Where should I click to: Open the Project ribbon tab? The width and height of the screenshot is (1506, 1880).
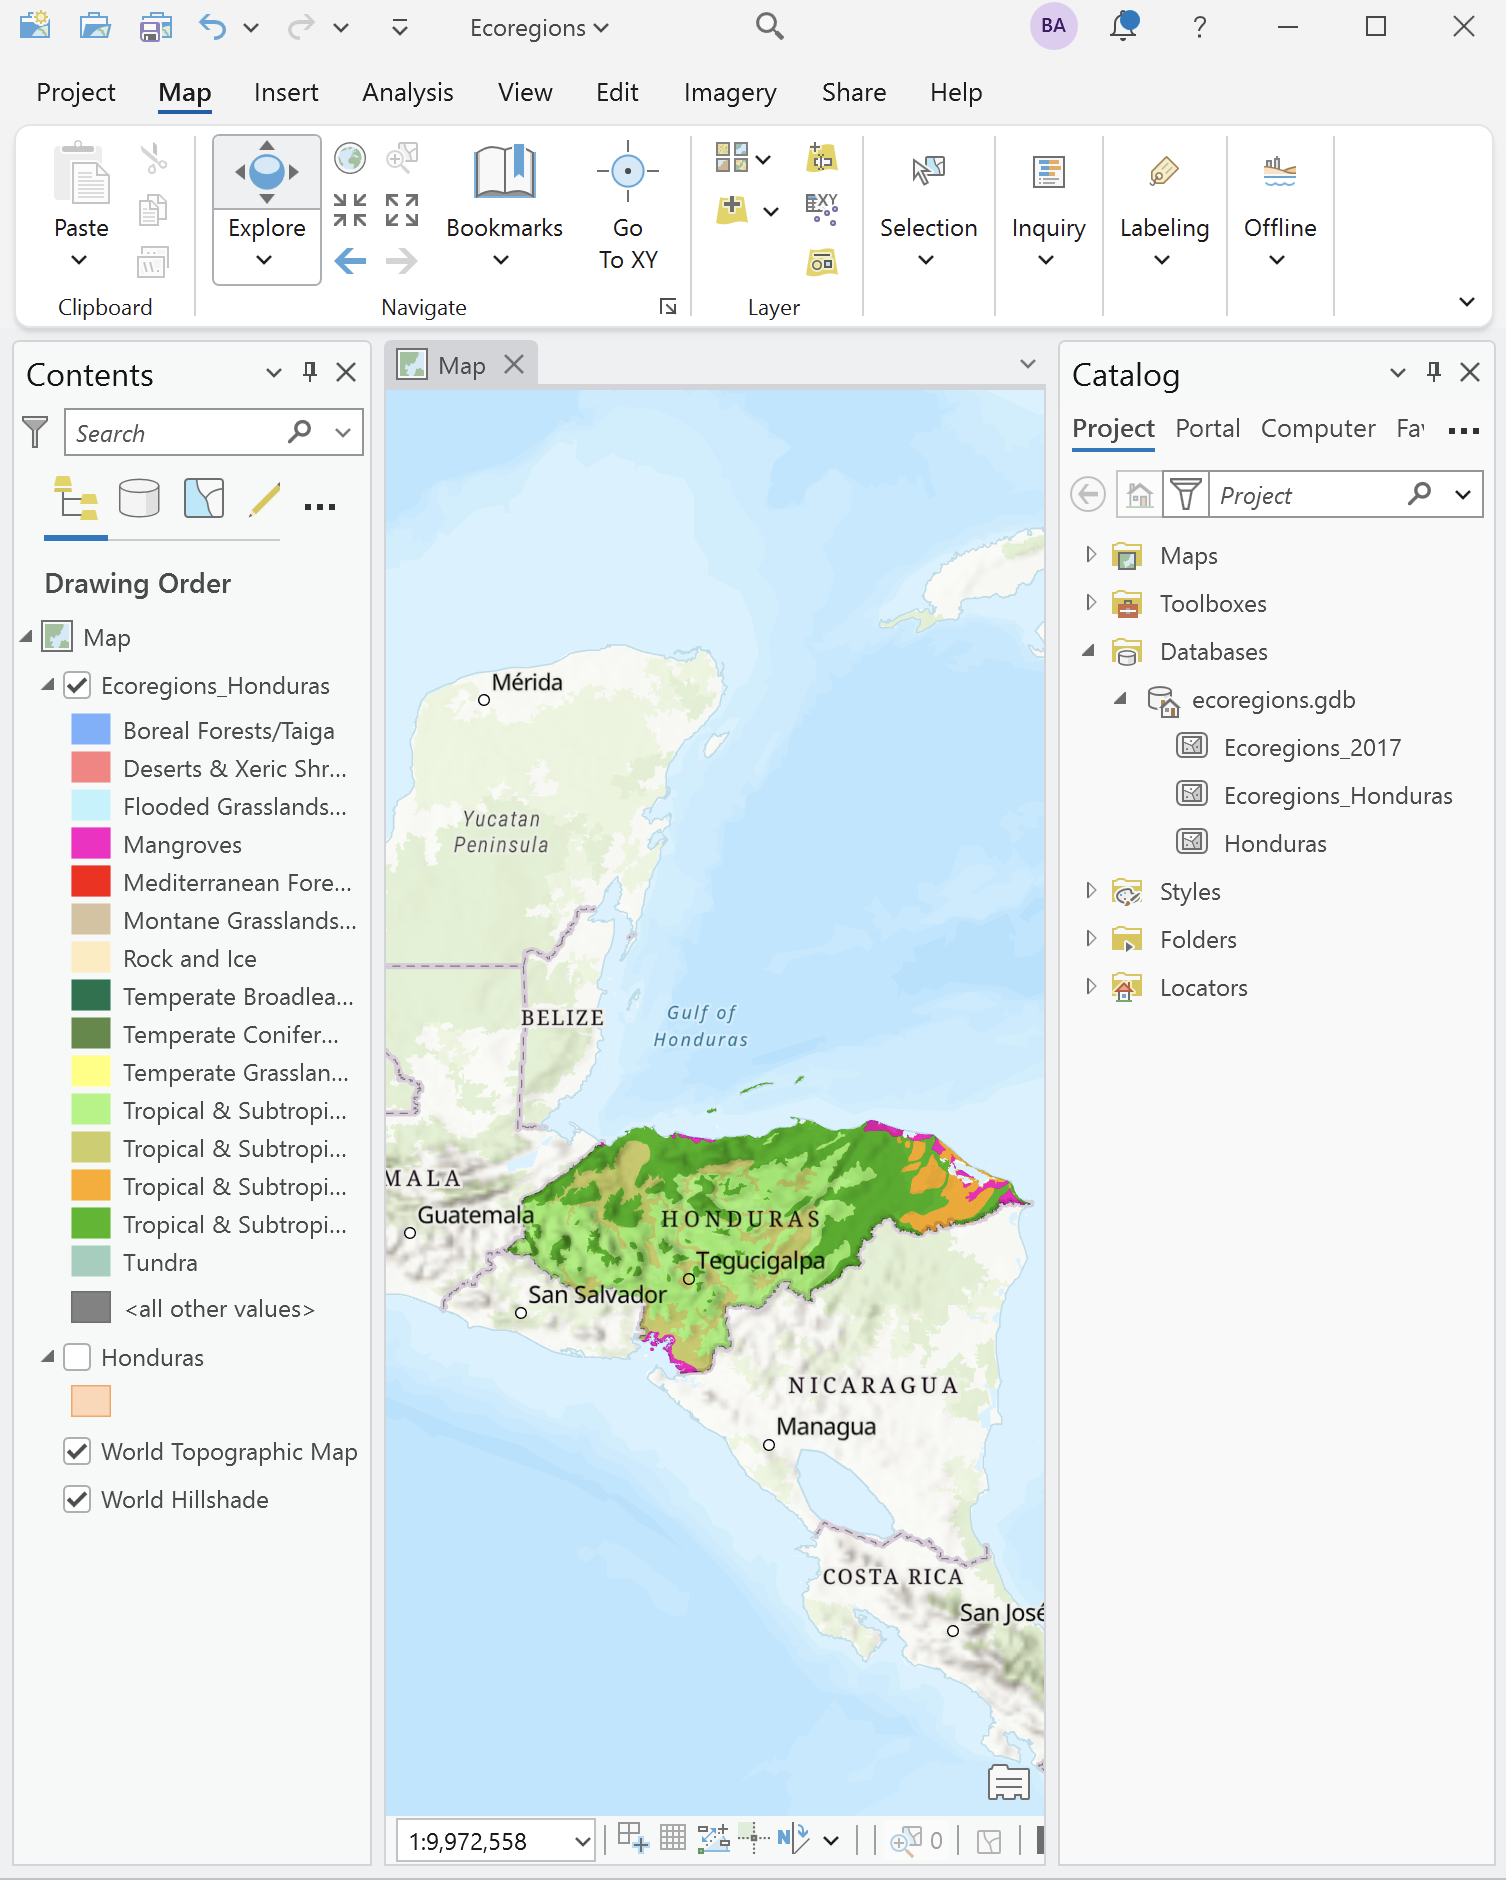click(76, 93)
